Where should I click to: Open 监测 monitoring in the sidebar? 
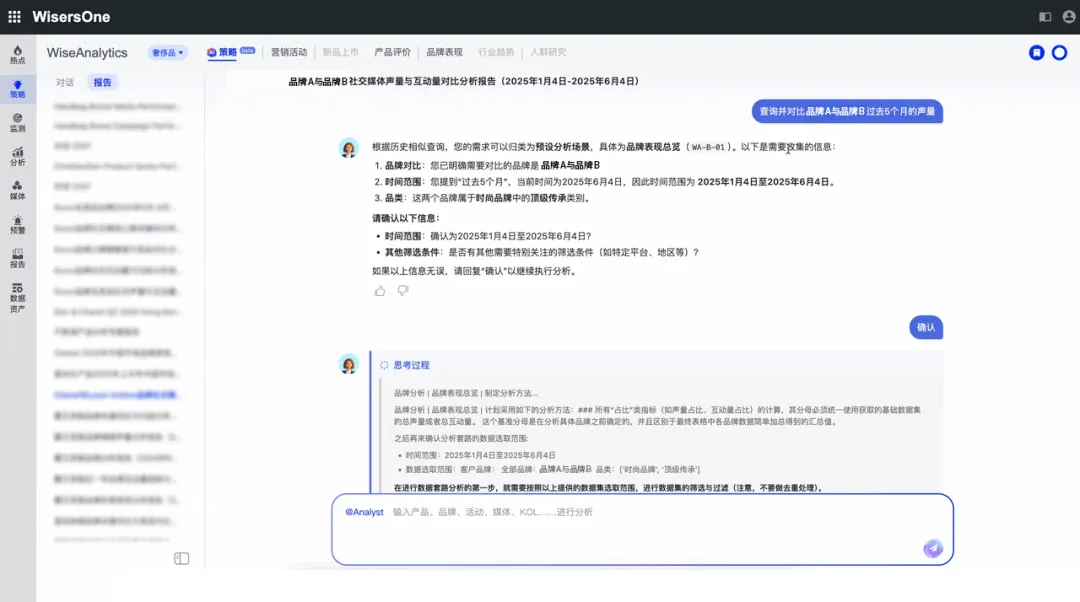[17, 122]
